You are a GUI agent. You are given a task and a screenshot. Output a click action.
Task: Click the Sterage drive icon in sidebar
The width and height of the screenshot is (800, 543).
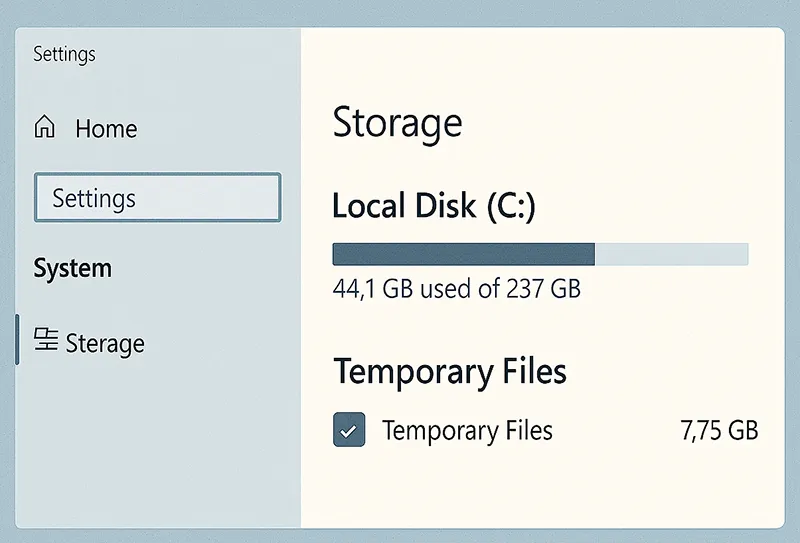point(46,341)
